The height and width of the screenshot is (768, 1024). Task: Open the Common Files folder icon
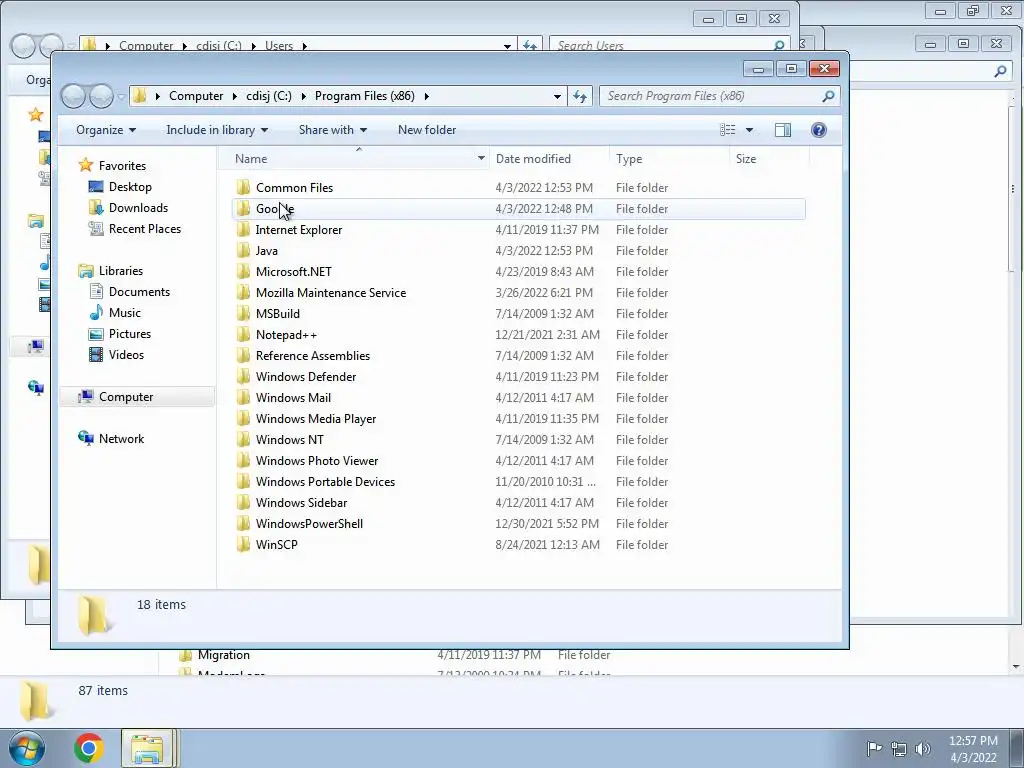coord(243,187)
